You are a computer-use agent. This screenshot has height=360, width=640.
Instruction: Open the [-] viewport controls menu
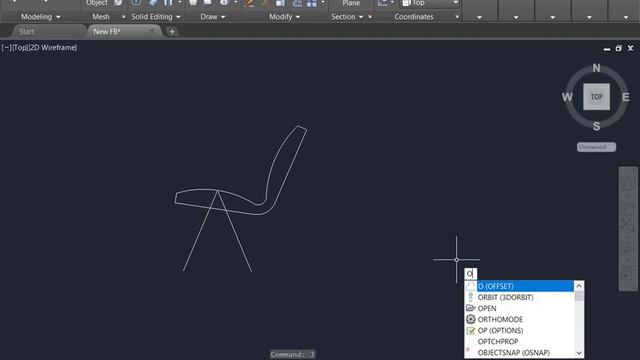pyautogui.click(x=6, y=48)
